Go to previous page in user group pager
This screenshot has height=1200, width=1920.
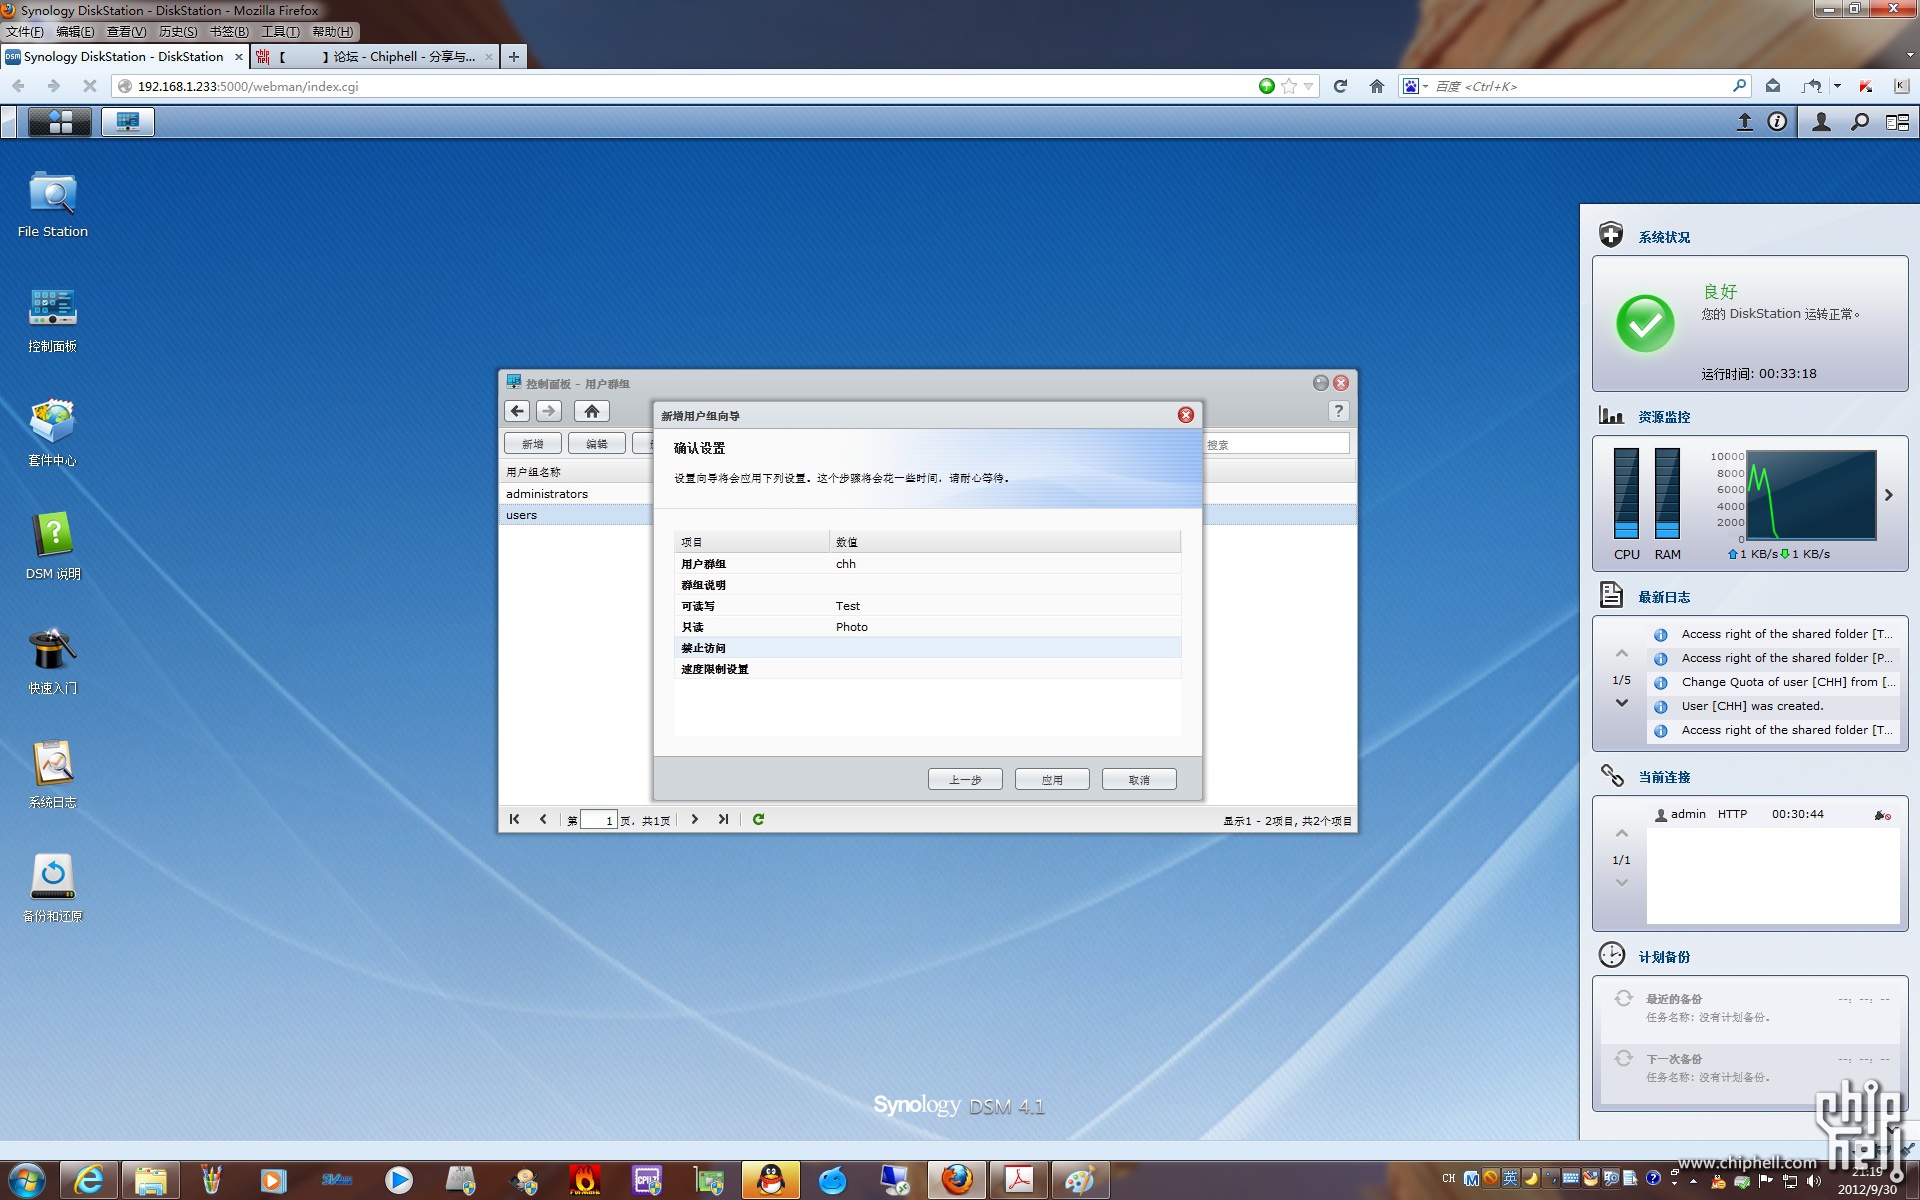(x=543, y=819)
